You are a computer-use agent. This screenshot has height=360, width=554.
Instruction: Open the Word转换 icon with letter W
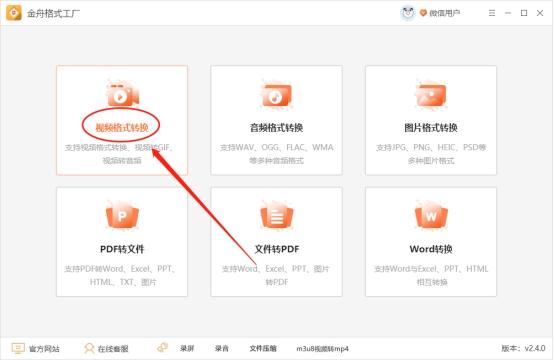pyautogui.click(x=431, y=216)
